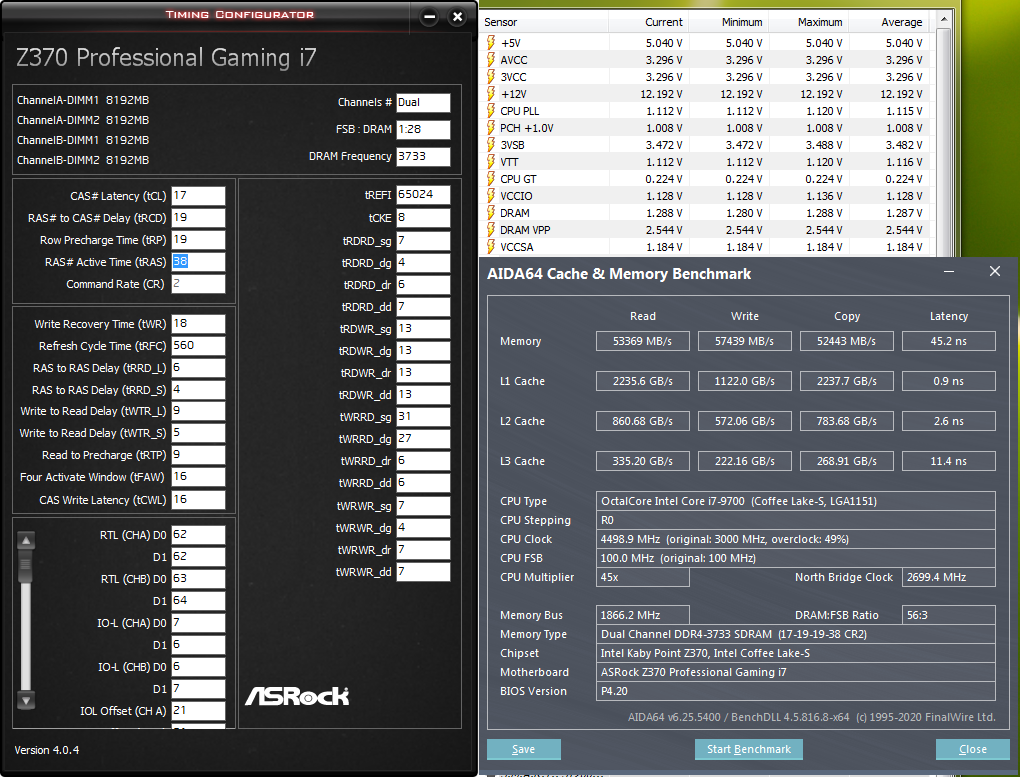Click the Average column header
The width and height of the screenshot is (1020, 777).
point(889,22)
